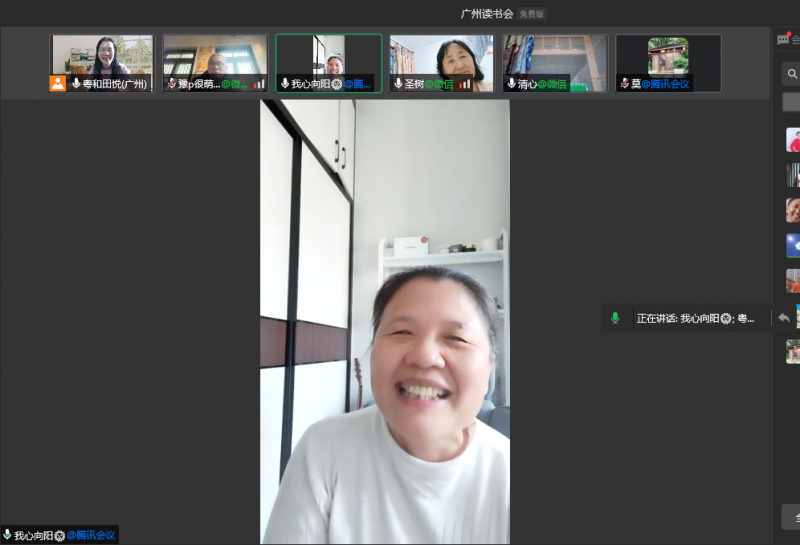
Task: Click the microphone icon on 清心 tile
Action: (x=511, y=84)
